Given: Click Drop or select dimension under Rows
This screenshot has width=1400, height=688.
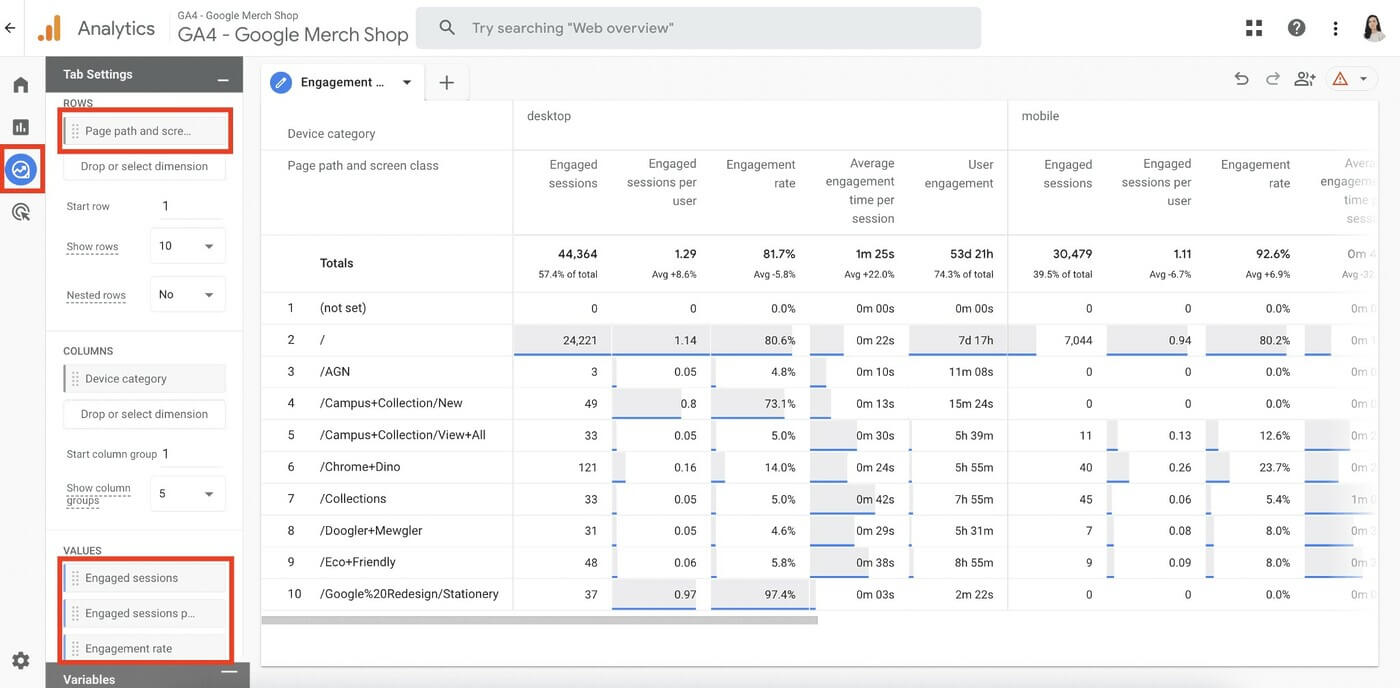Looking at the screenshot, I should click(145, 165).
